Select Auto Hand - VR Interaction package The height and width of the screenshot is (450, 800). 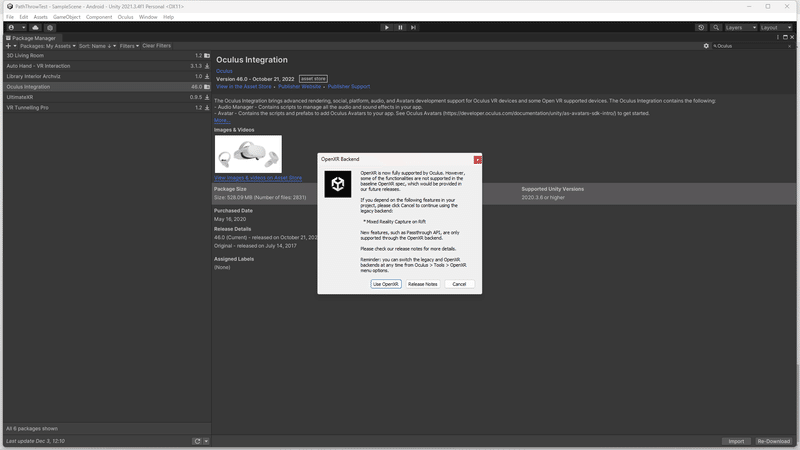tap(107, 66)
